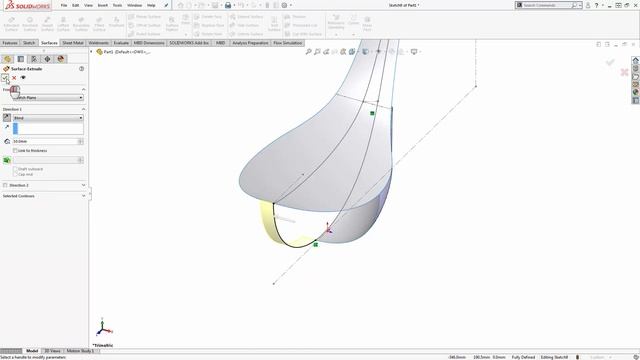
Task: Toggle the Draft outward checkbox
Action: coord(16,169)
